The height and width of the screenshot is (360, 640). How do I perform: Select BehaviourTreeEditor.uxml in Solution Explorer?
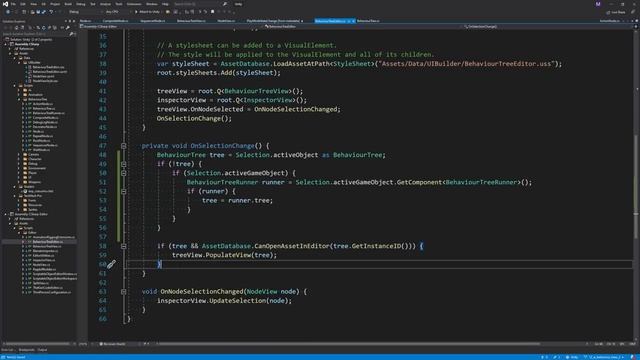tap(49, 71)
